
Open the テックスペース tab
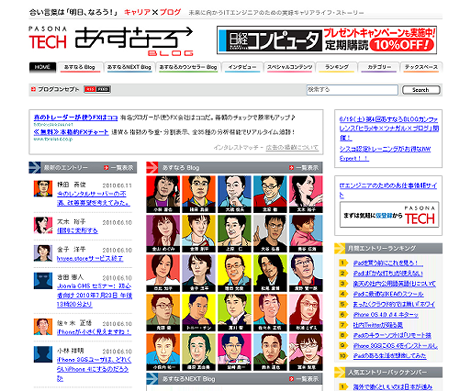click(x=421, y=67)
